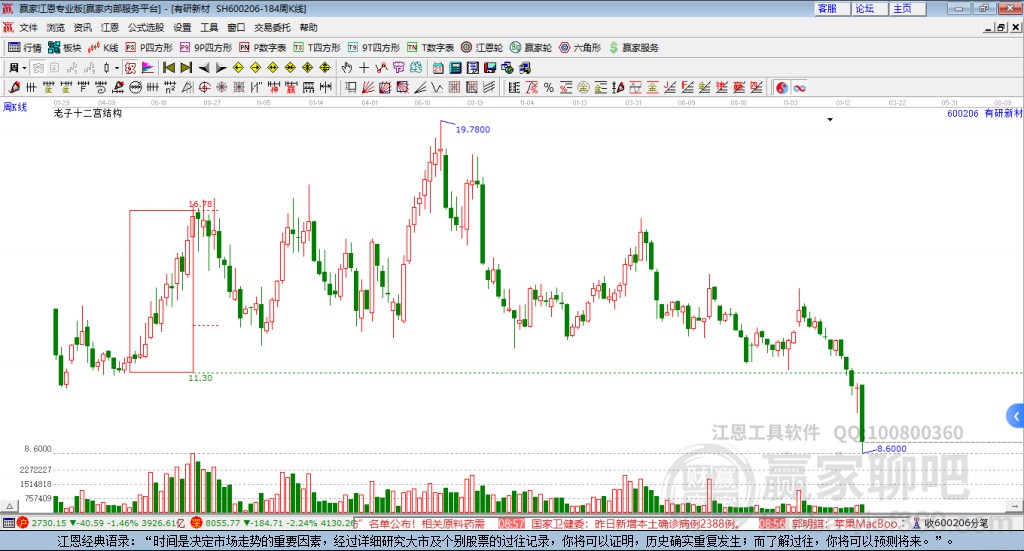Click the 主页 homepage button
1024x551 pixels.
point(907,8)
